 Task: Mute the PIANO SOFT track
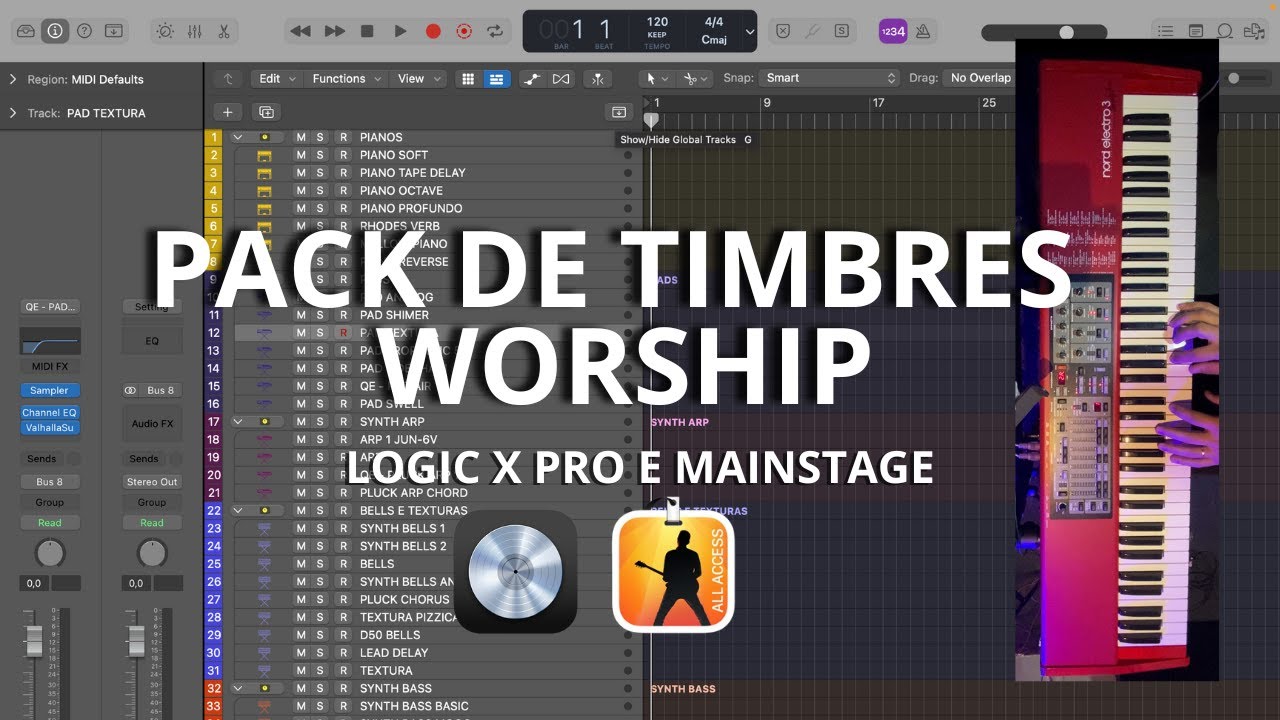click(x=300, y=155)
